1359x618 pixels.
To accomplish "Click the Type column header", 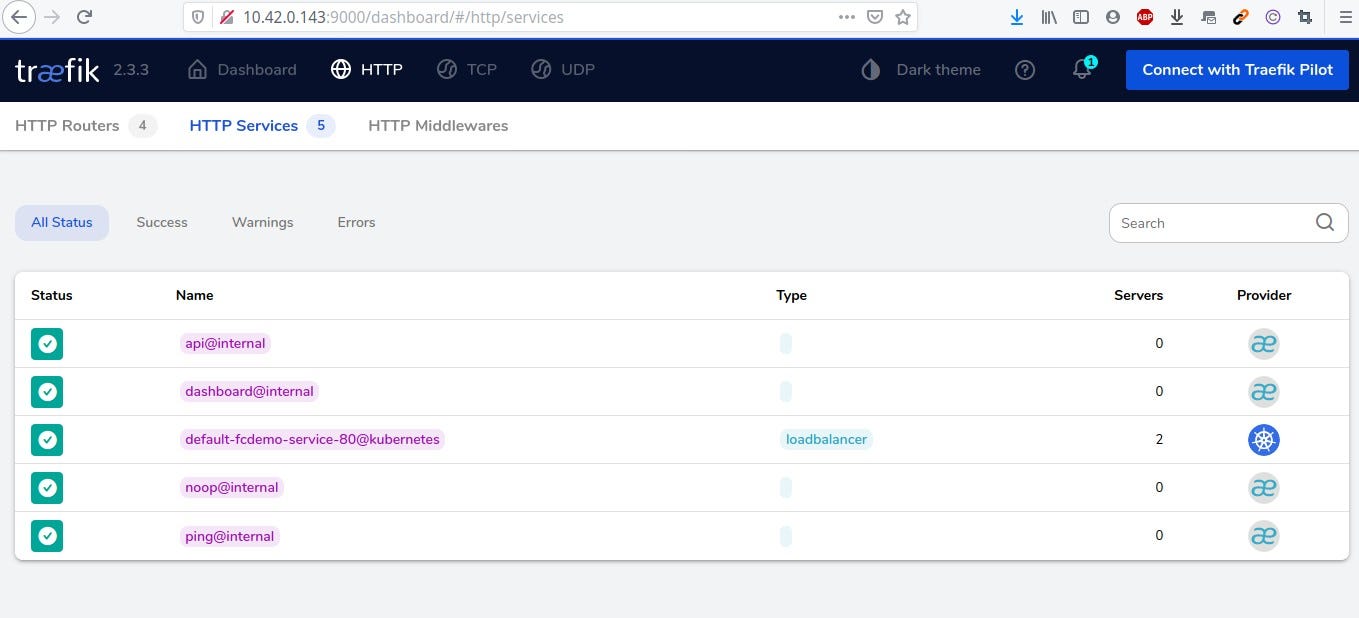I will click(791, 296).
